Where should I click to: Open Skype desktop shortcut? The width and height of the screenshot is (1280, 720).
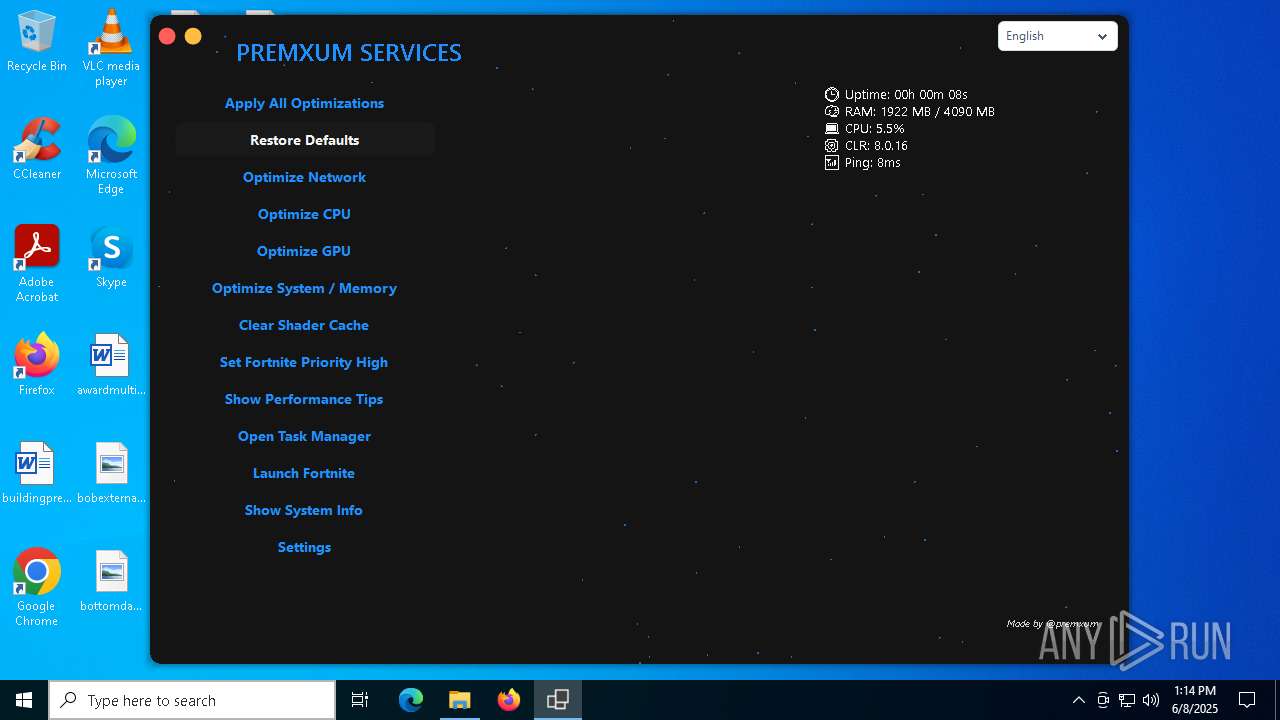(x=111, y=257)
